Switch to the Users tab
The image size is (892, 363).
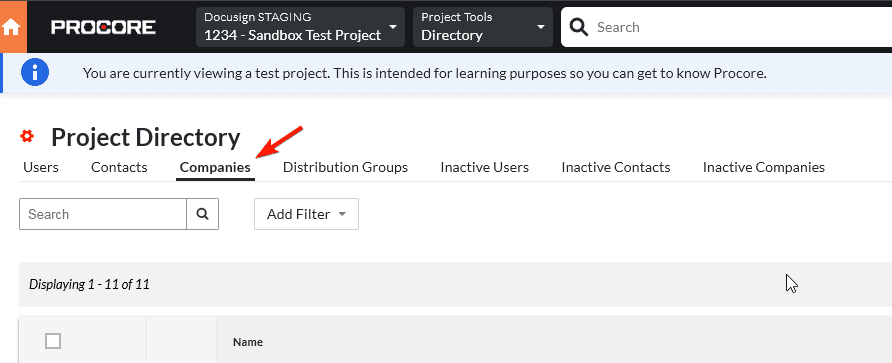click(40, 167)
